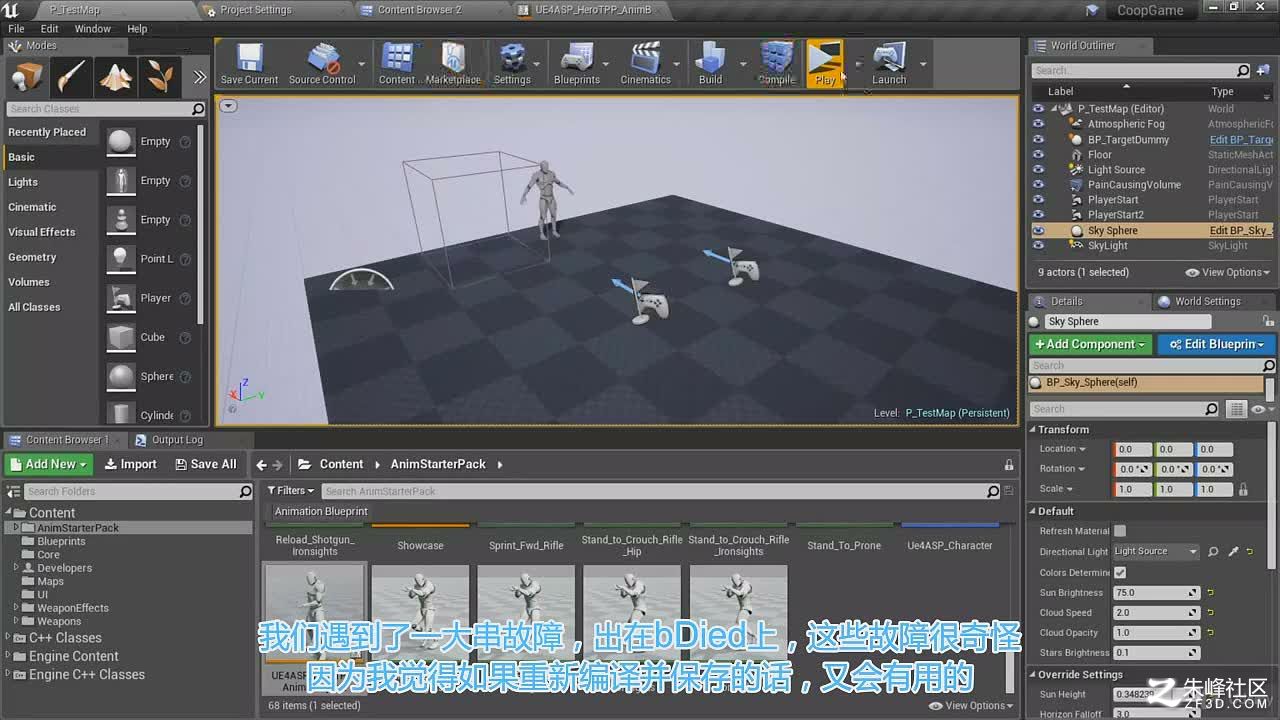Image resolution: width=1280 pixels, height=720 pixels.
Task: Toggle visibility of Sky Sphere
Action: [x=1038, y=230]
